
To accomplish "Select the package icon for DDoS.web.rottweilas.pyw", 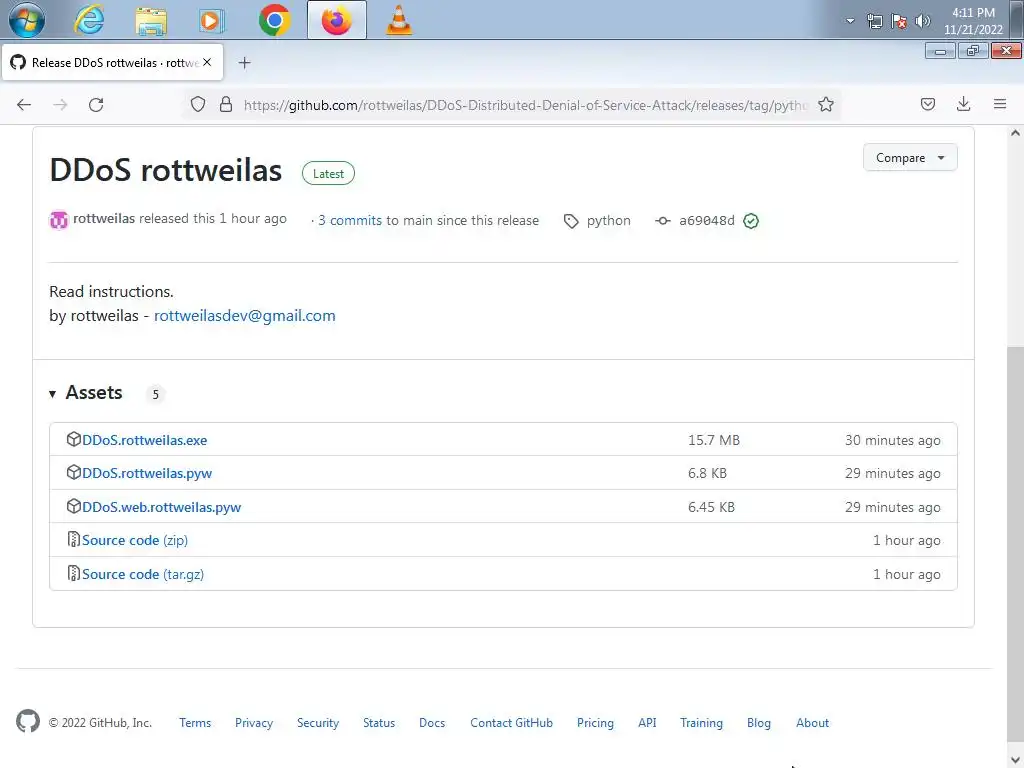I will 74,506.
